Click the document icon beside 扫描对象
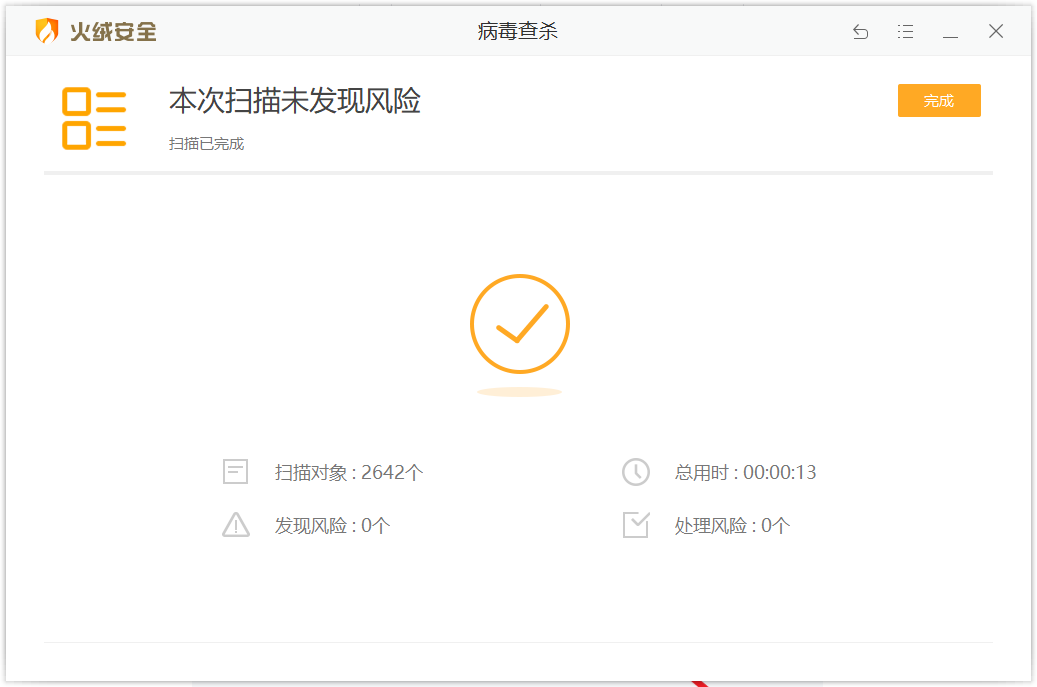Image resolution: width=1037 pixels, height=687 pixels. (x=235, y=472)
